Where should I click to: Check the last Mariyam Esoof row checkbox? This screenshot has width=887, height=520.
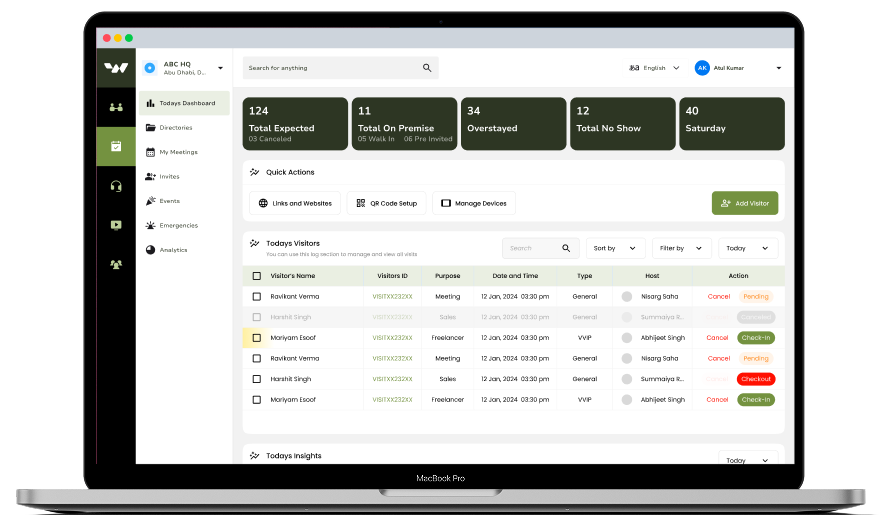point(257,400)
